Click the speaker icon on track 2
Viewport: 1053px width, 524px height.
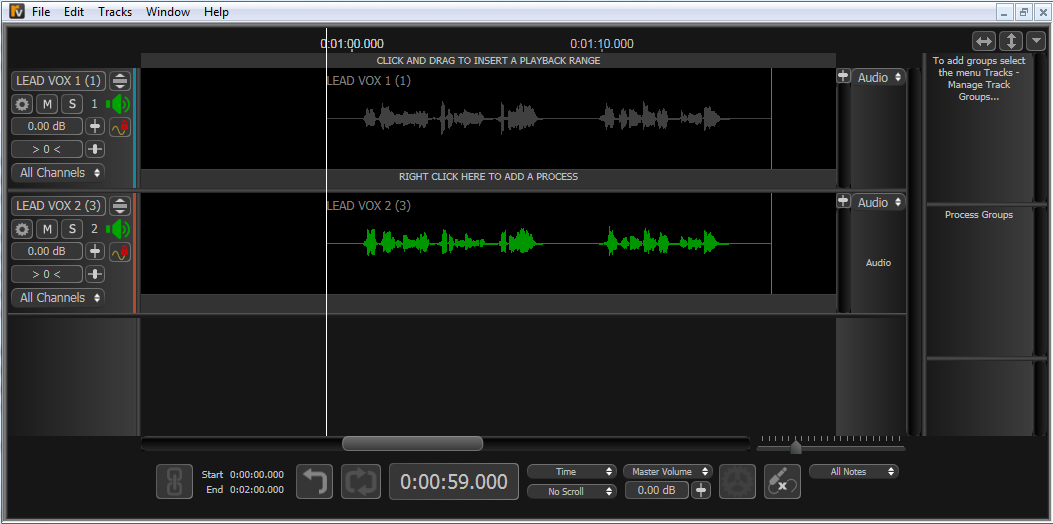pyautogui.click(x=120, y=229)
